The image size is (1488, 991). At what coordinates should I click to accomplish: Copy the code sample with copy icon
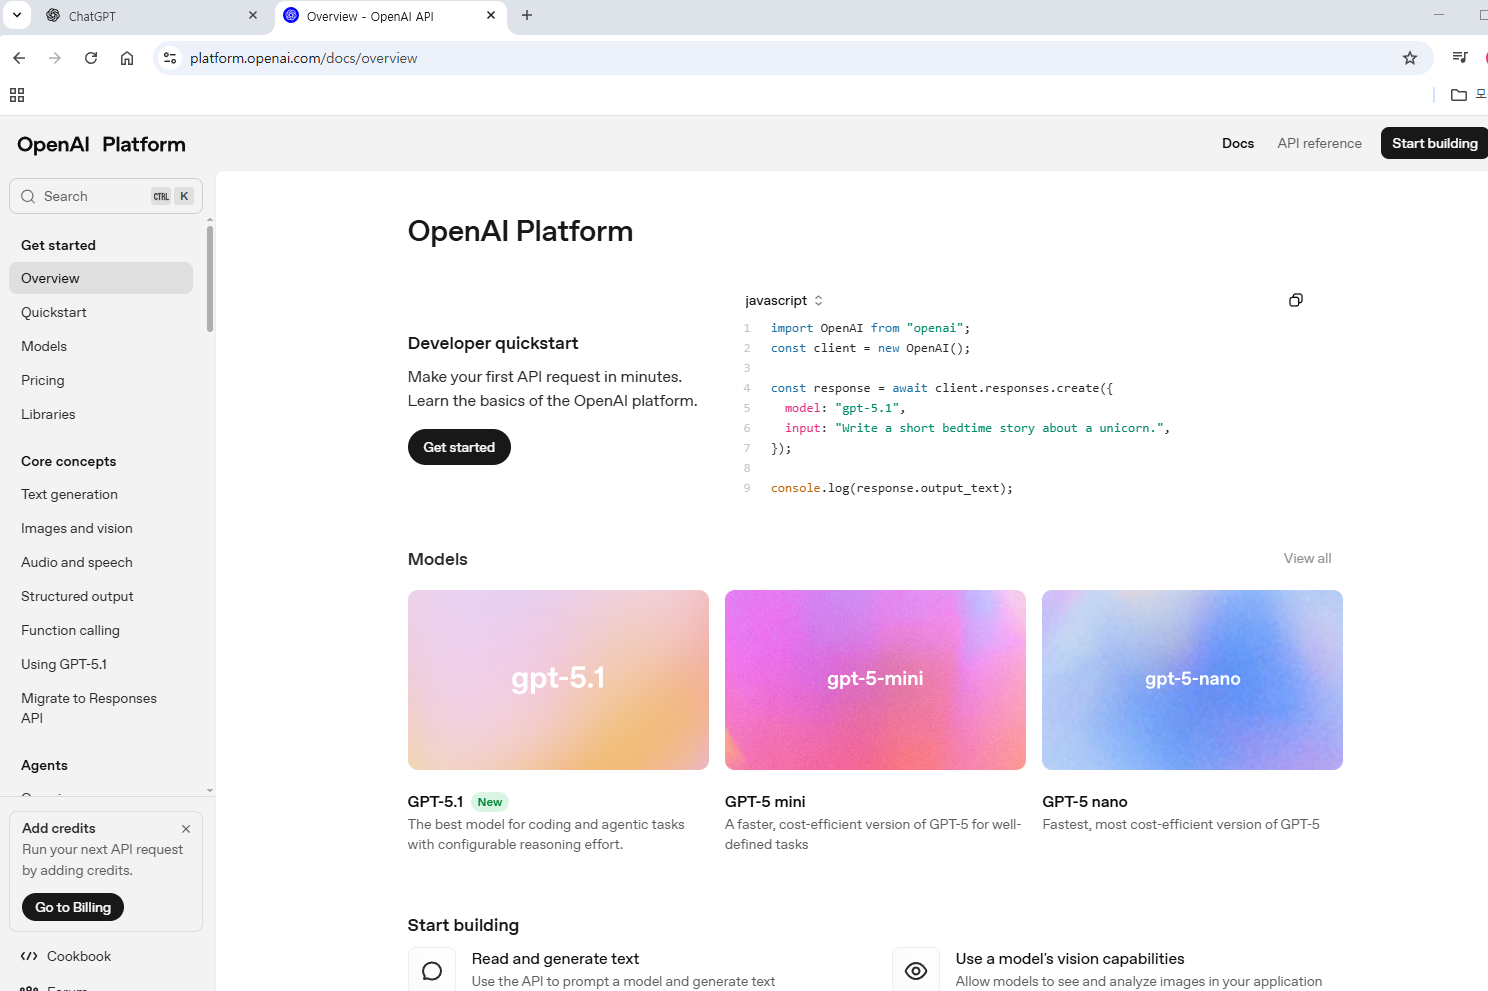(1296, 300)
